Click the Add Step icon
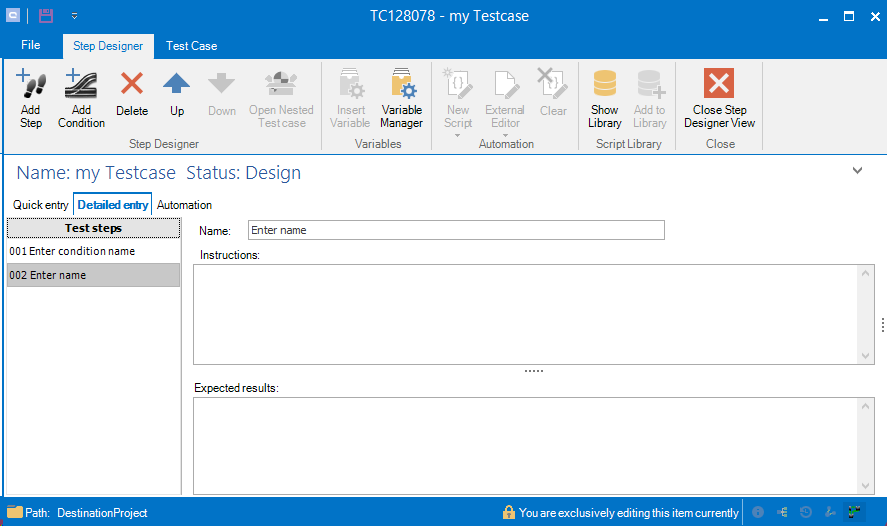Image resolution: width=887 pixels, height=526 pixels. click(31, 99)
